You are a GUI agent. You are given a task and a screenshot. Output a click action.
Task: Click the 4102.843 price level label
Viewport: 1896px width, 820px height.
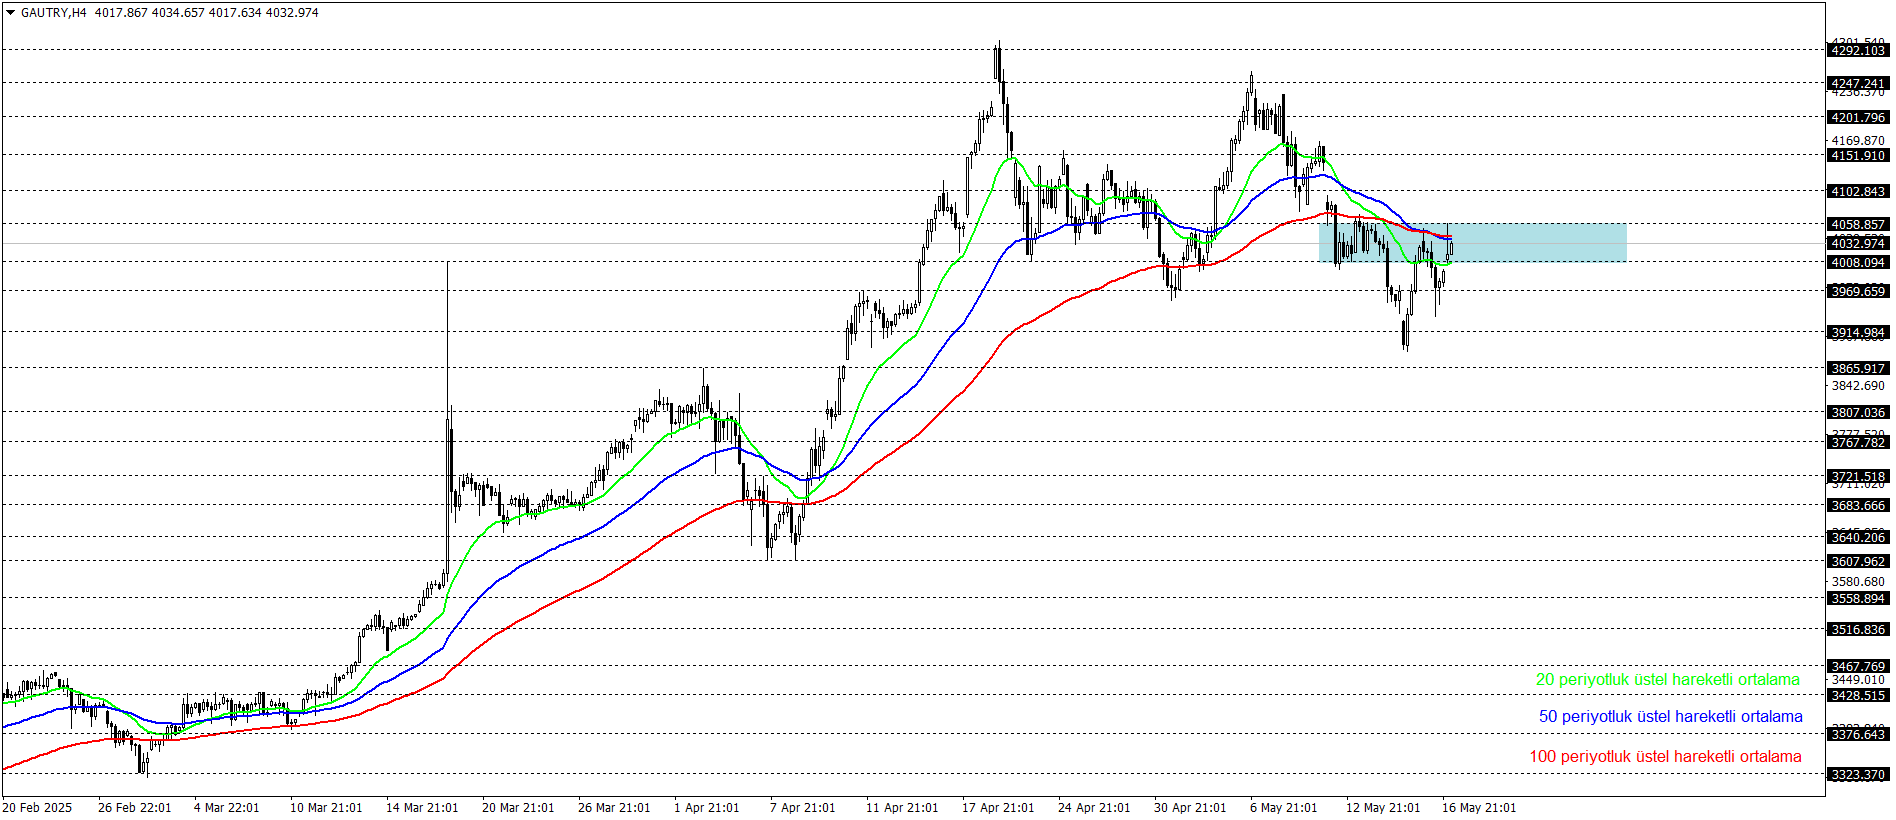[x=1858, y=192]
